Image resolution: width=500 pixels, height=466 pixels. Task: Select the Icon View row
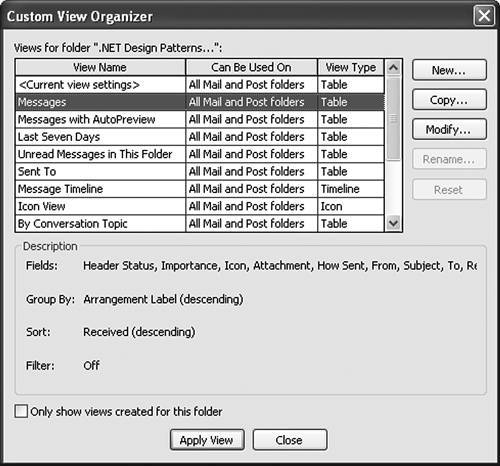200,206
